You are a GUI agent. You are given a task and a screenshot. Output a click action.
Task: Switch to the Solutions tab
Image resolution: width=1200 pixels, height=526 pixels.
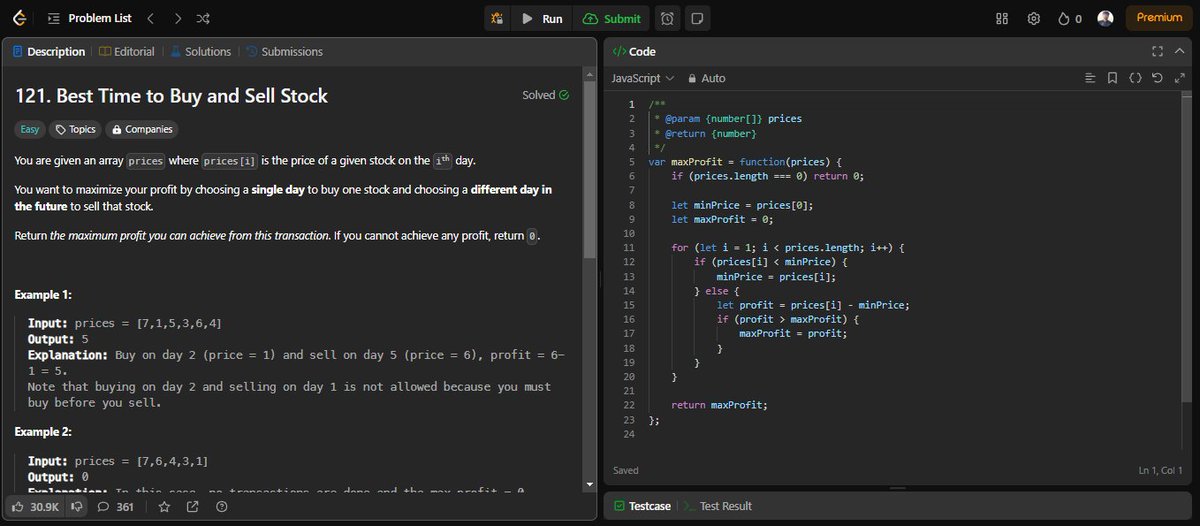[x=200, y=51]
